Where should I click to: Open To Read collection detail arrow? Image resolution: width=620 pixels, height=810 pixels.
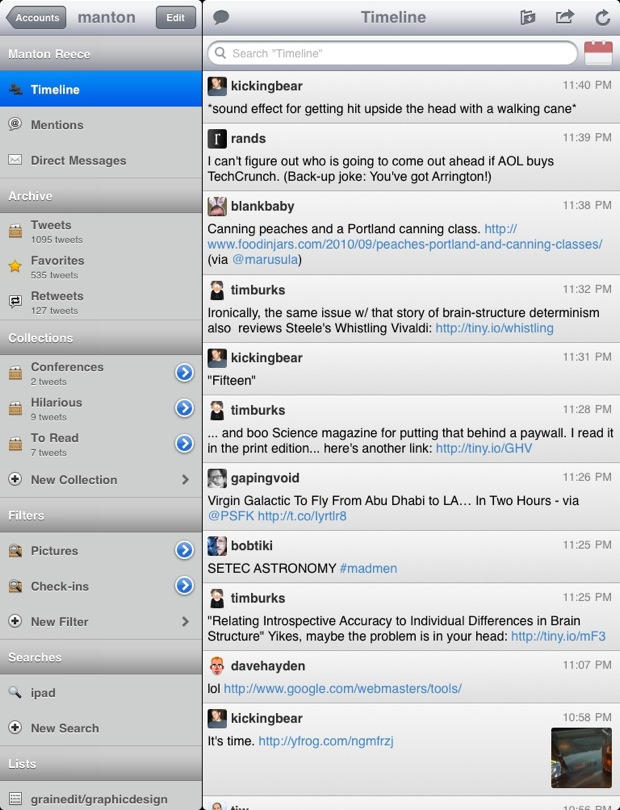tap(184, 443)
